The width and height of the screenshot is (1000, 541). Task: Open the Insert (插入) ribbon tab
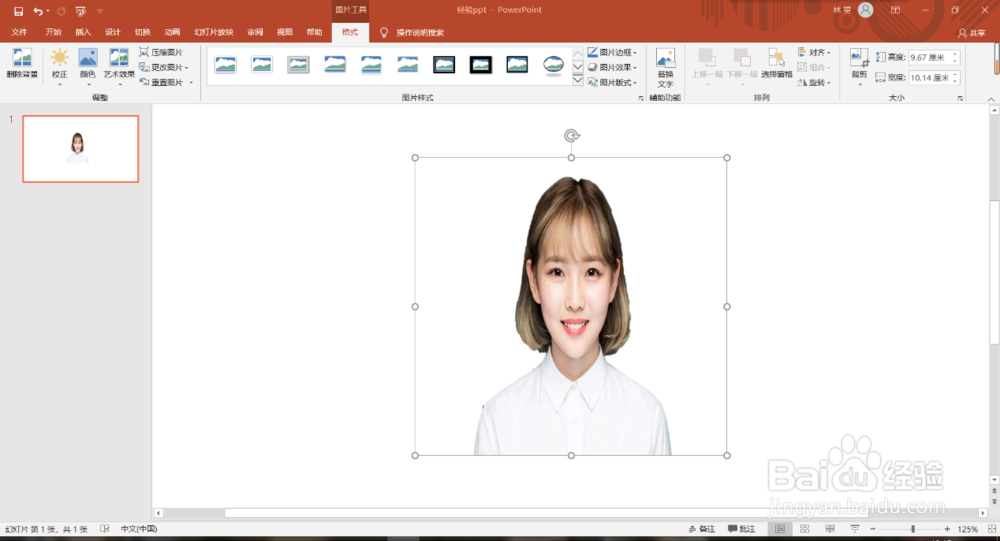point(83,32)
